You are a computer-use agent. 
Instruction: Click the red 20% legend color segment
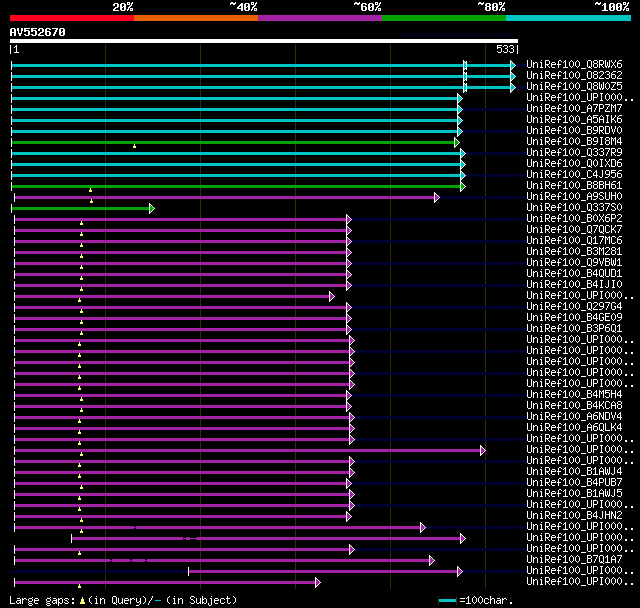72,18
